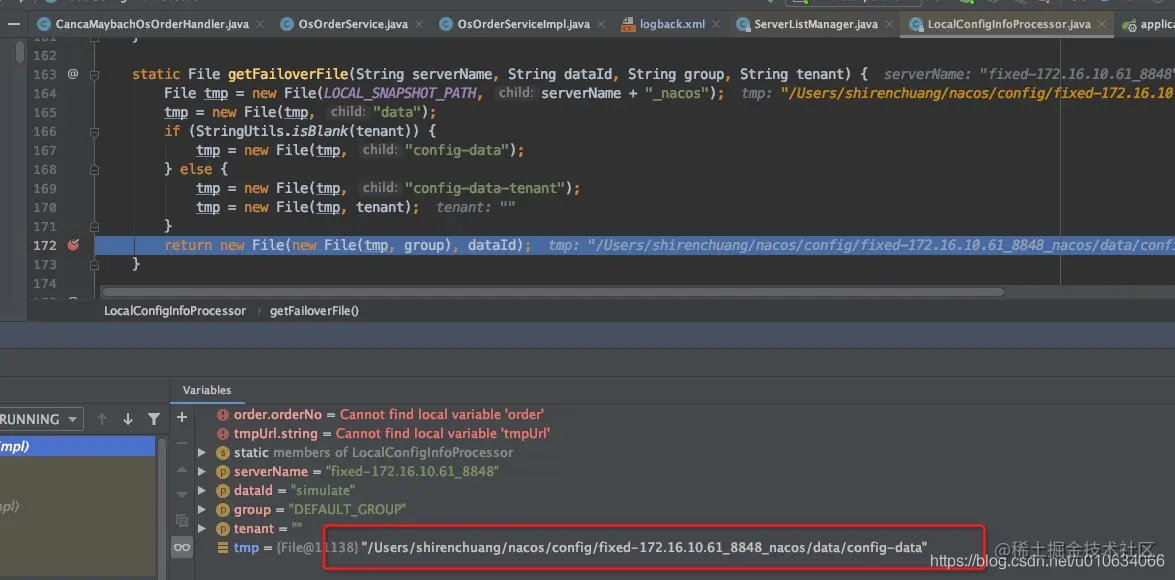
Task: Expand the dataId variable
Action: tap(201, 490)
